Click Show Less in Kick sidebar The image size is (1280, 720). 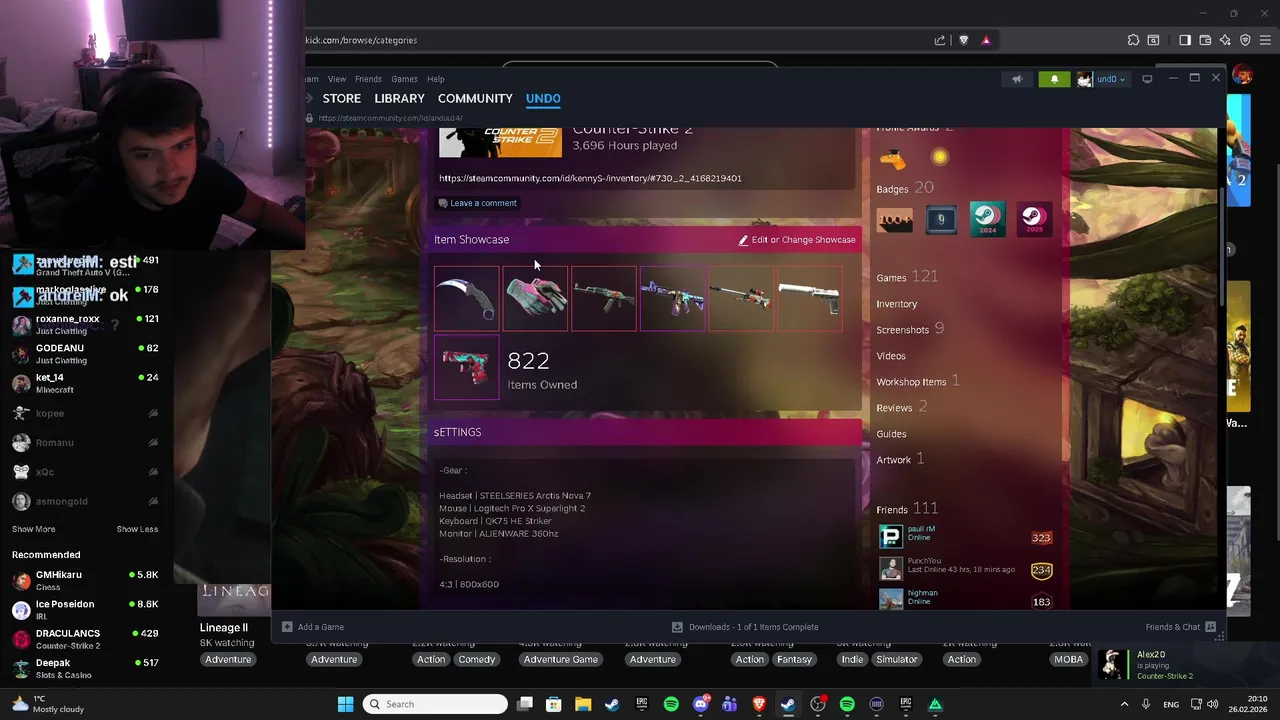tap(137, 529)
